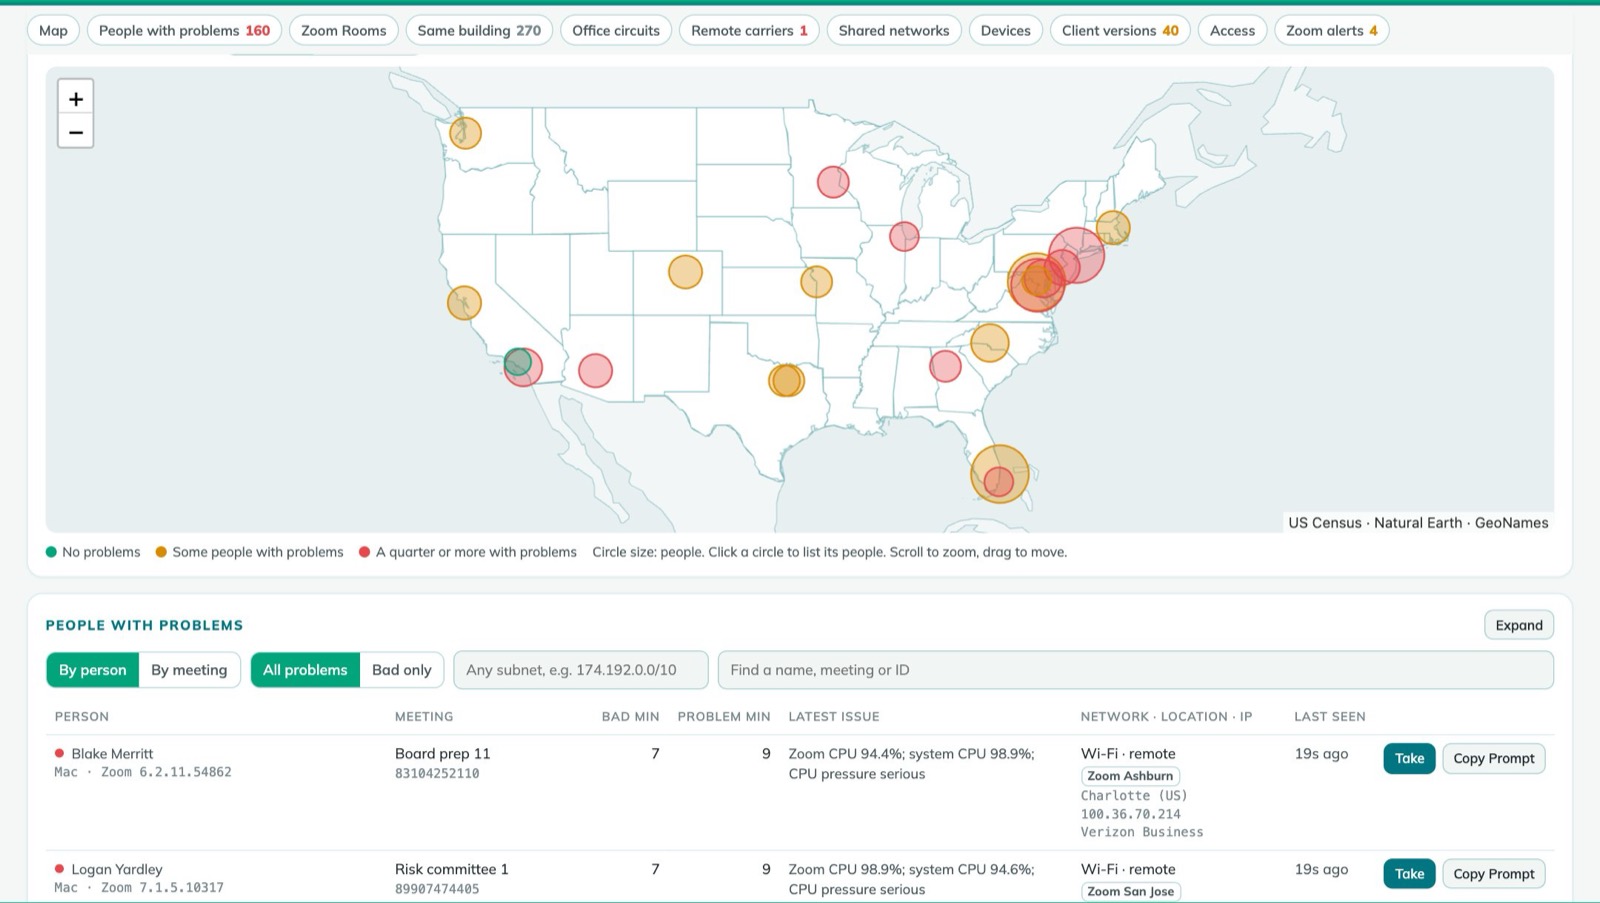Click the Minnesota red circle on map
The height and width of the screenshot is (903, 1600).
(x=833, y=182)
